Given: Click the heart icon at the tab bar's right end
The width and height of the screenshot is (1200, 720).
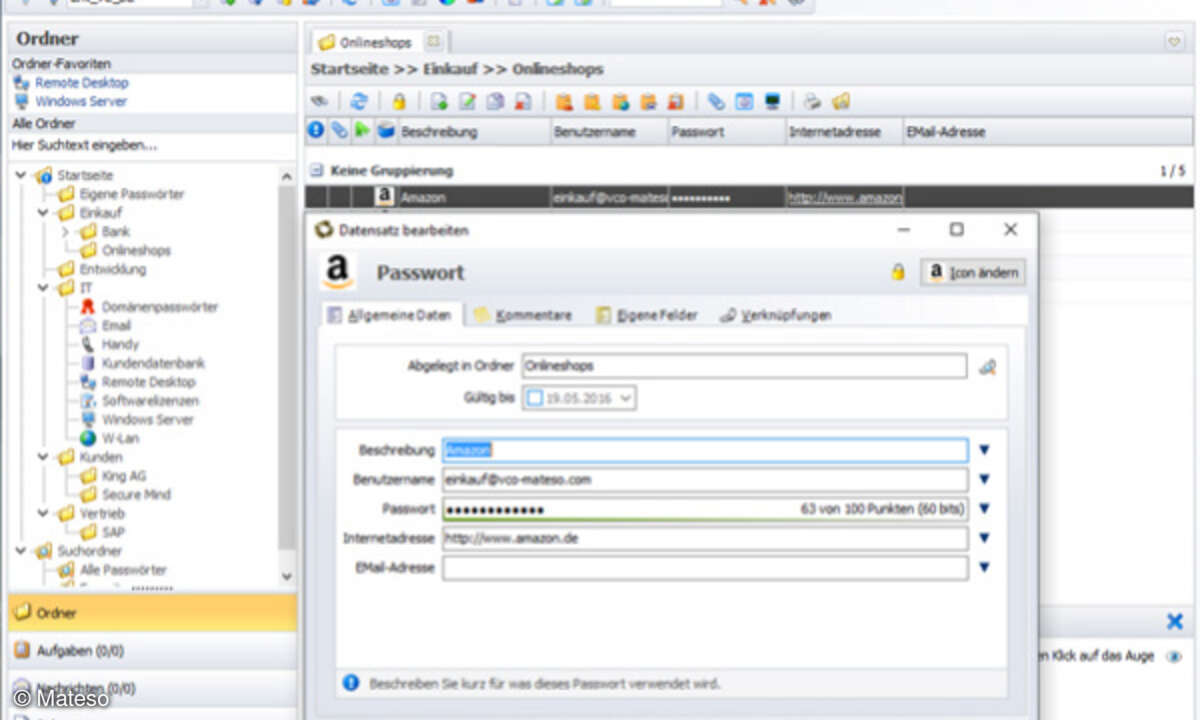Looking at the screenshot, I should (1174, 42).
